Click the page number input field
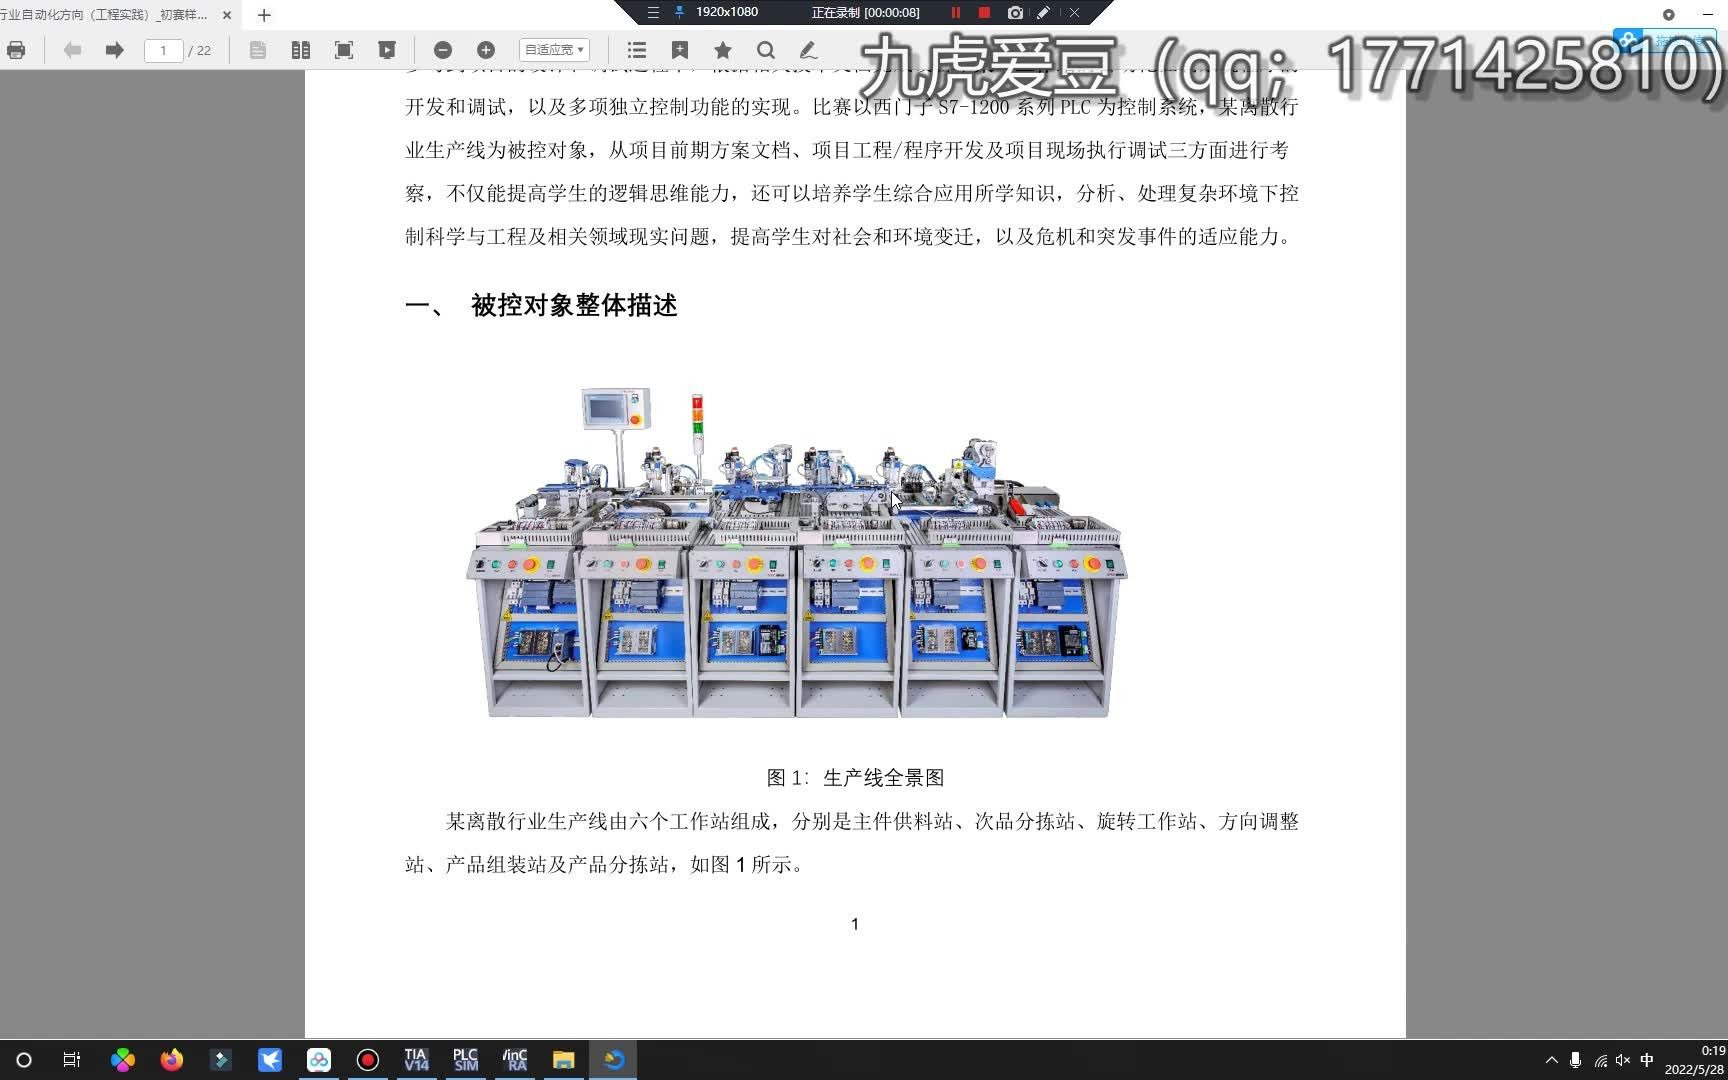 tap(163, 50)
